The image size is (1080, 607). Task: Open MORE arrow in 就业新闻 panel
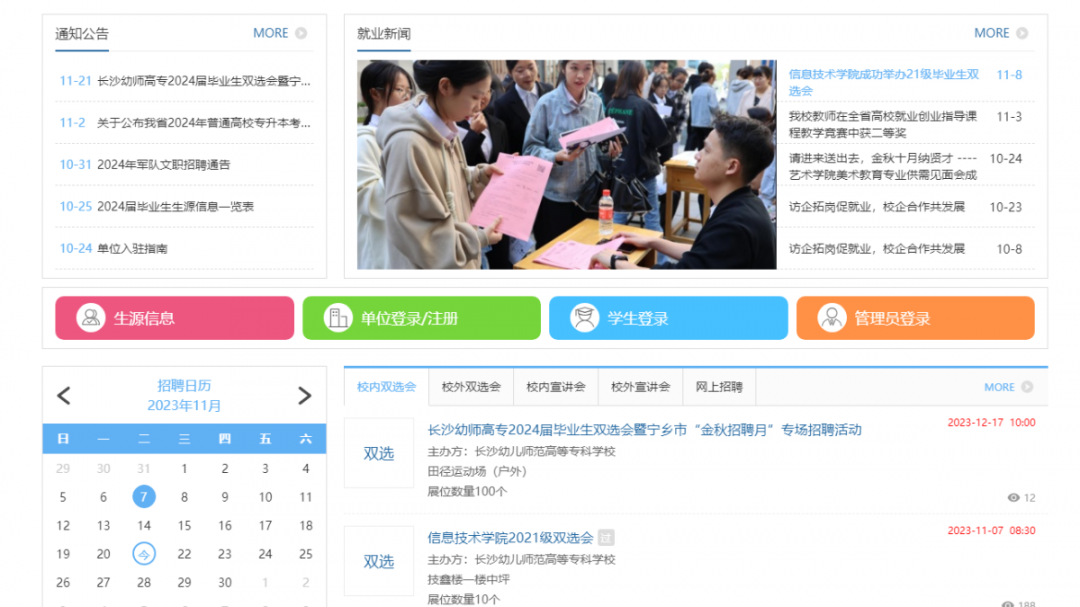[x=1022, y=33]
